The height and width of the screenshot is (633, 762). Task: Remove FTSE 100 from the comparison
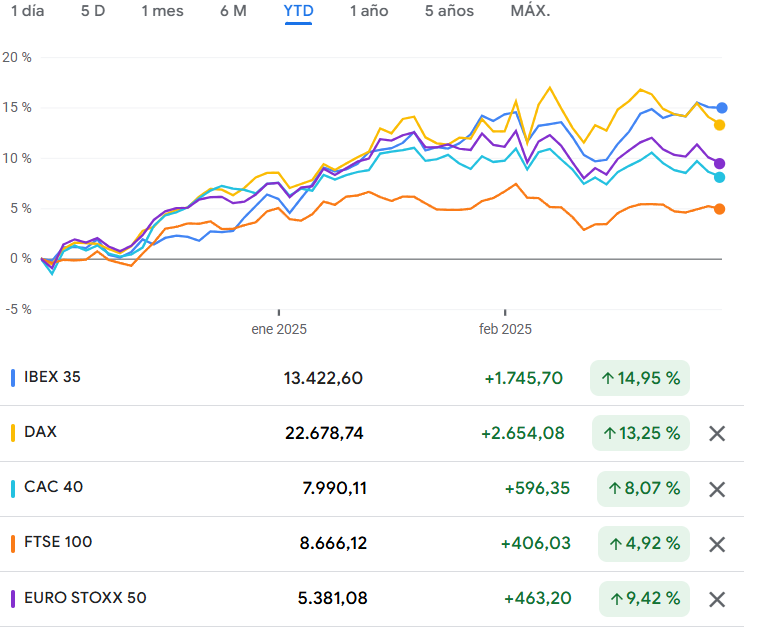[x=716, y=544]
